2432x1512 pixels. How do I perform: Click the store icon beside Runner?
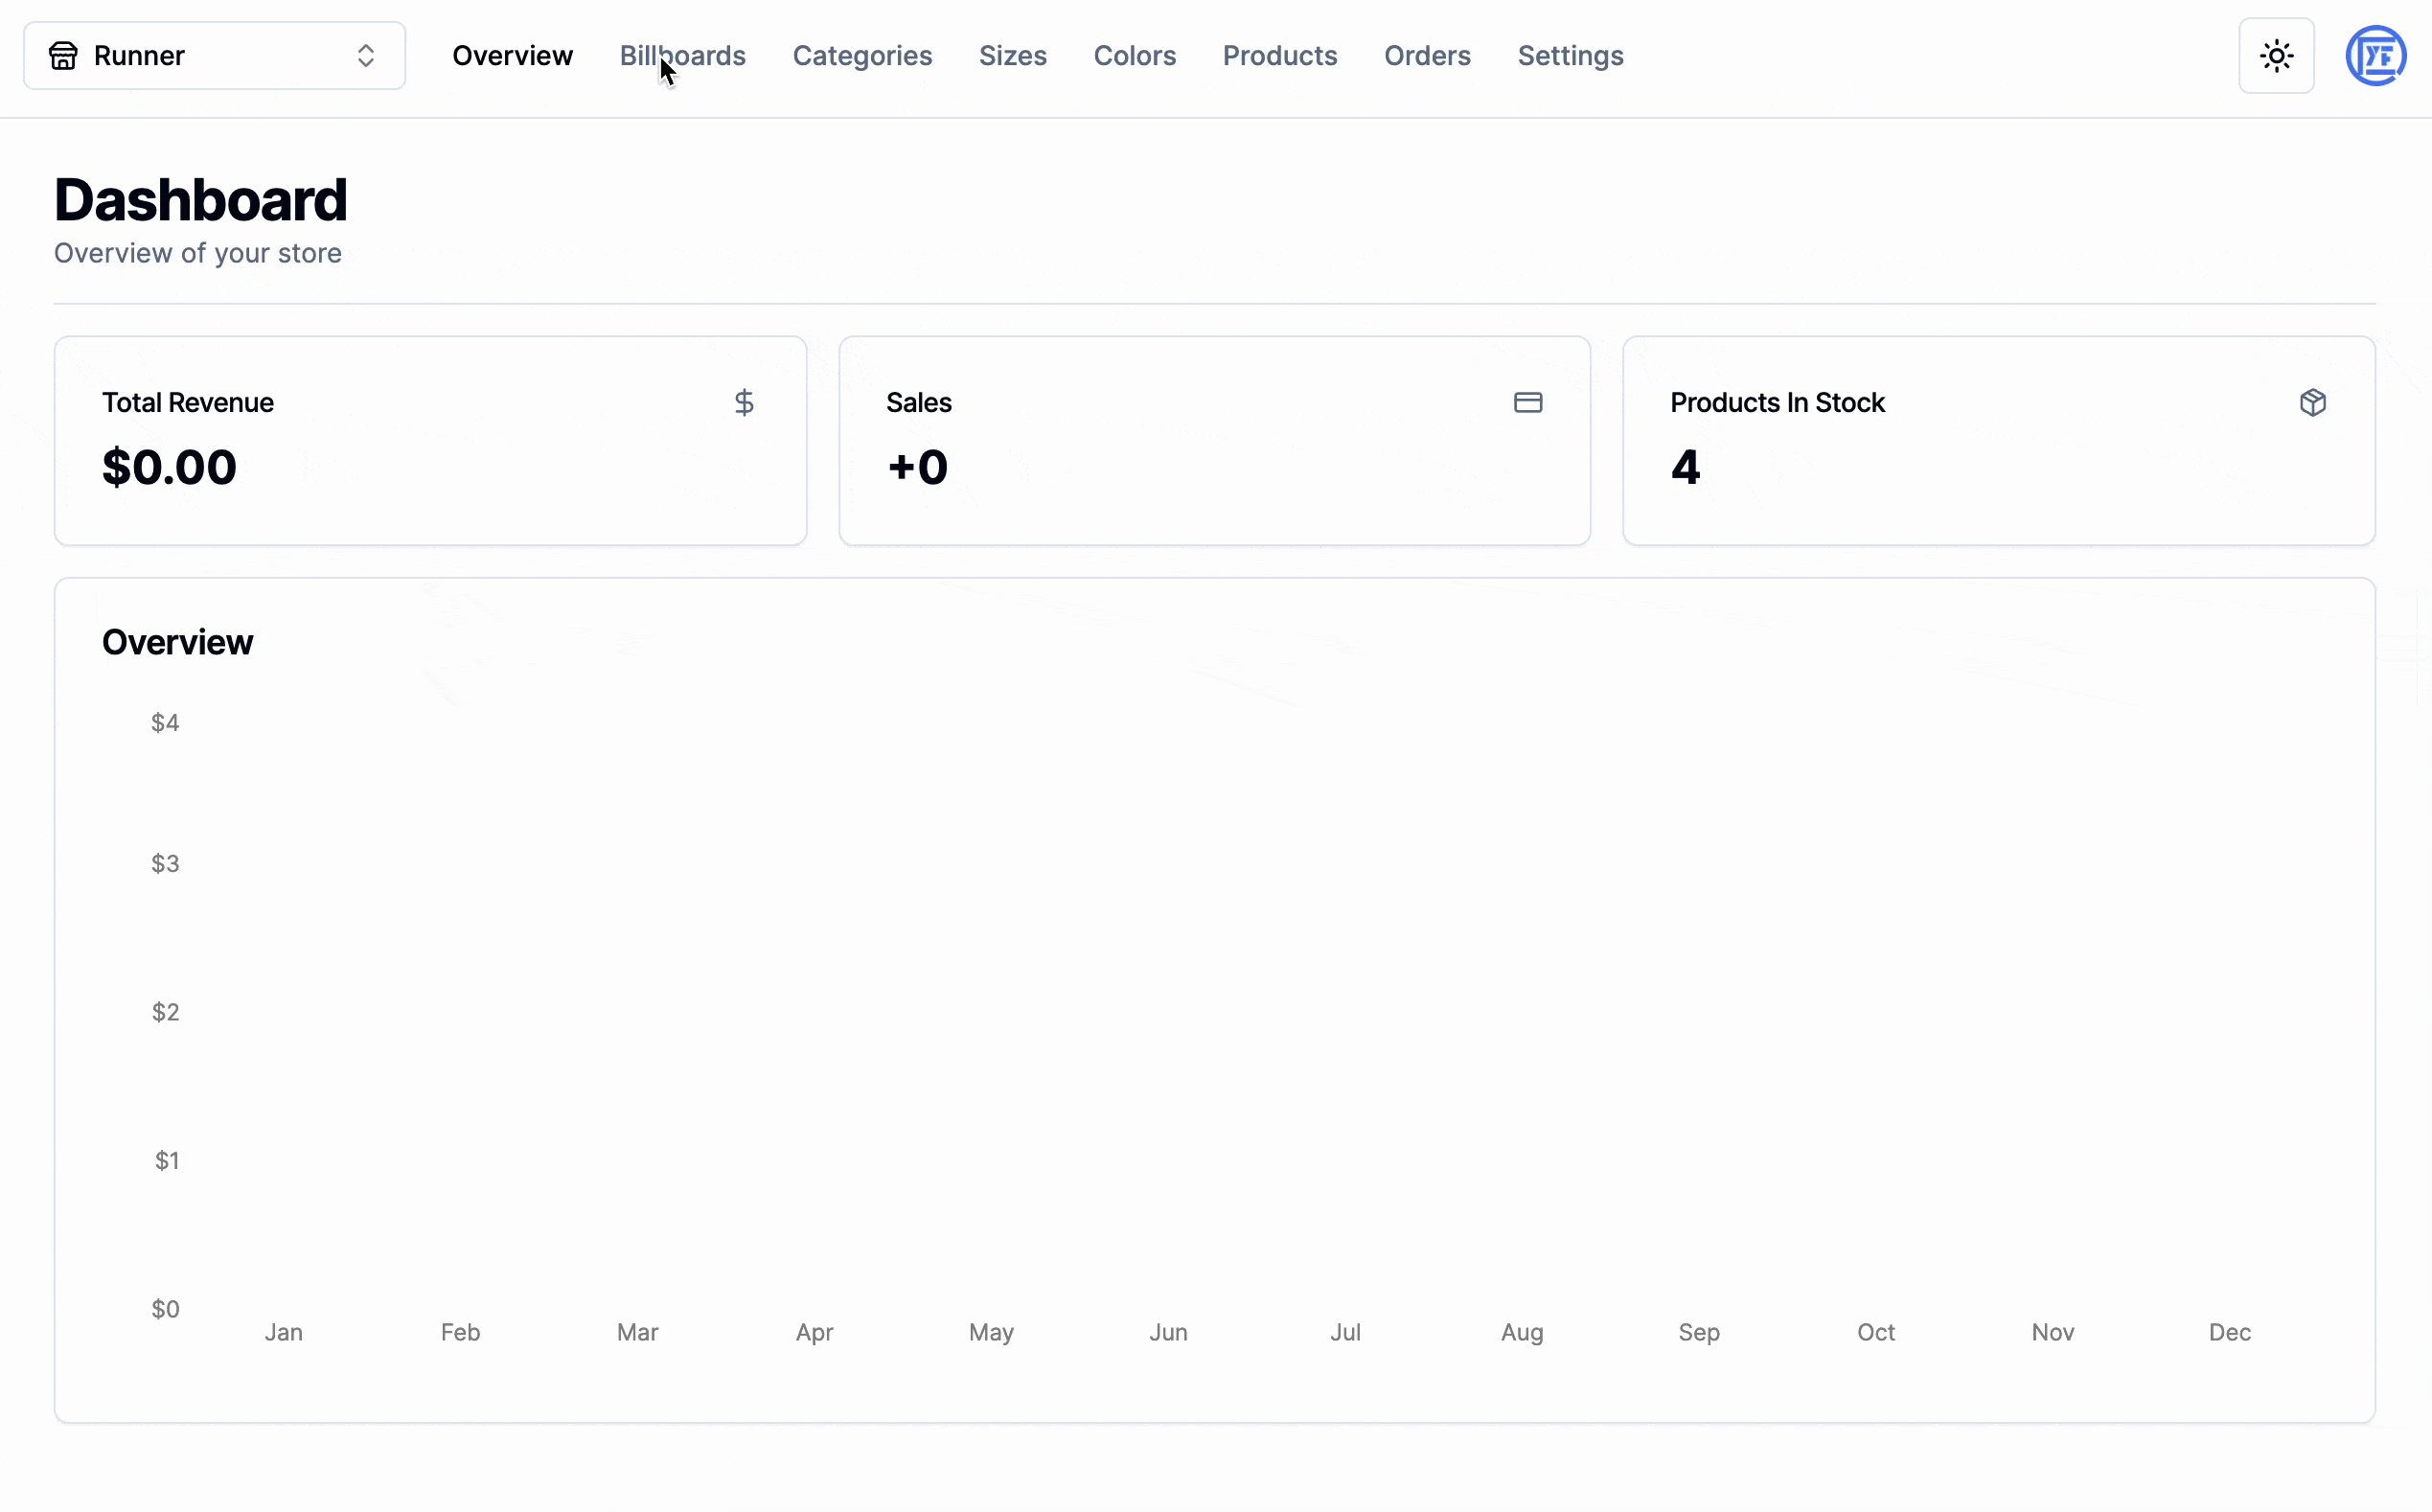click(x=63, y=56)
